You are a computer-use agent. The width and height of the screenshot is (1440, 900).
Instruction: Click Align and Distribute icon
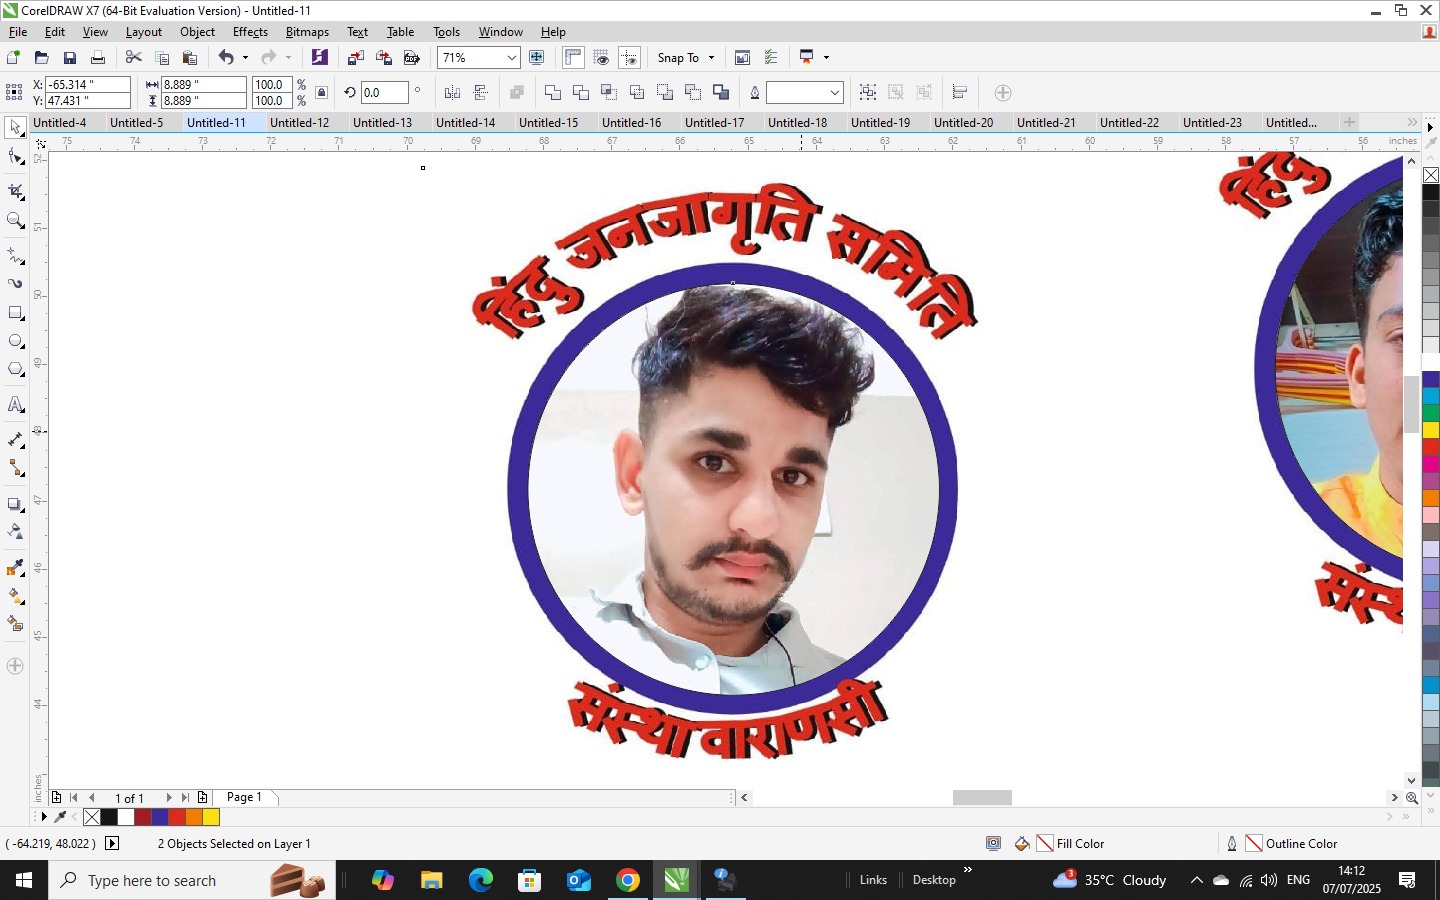click(960, 93)
